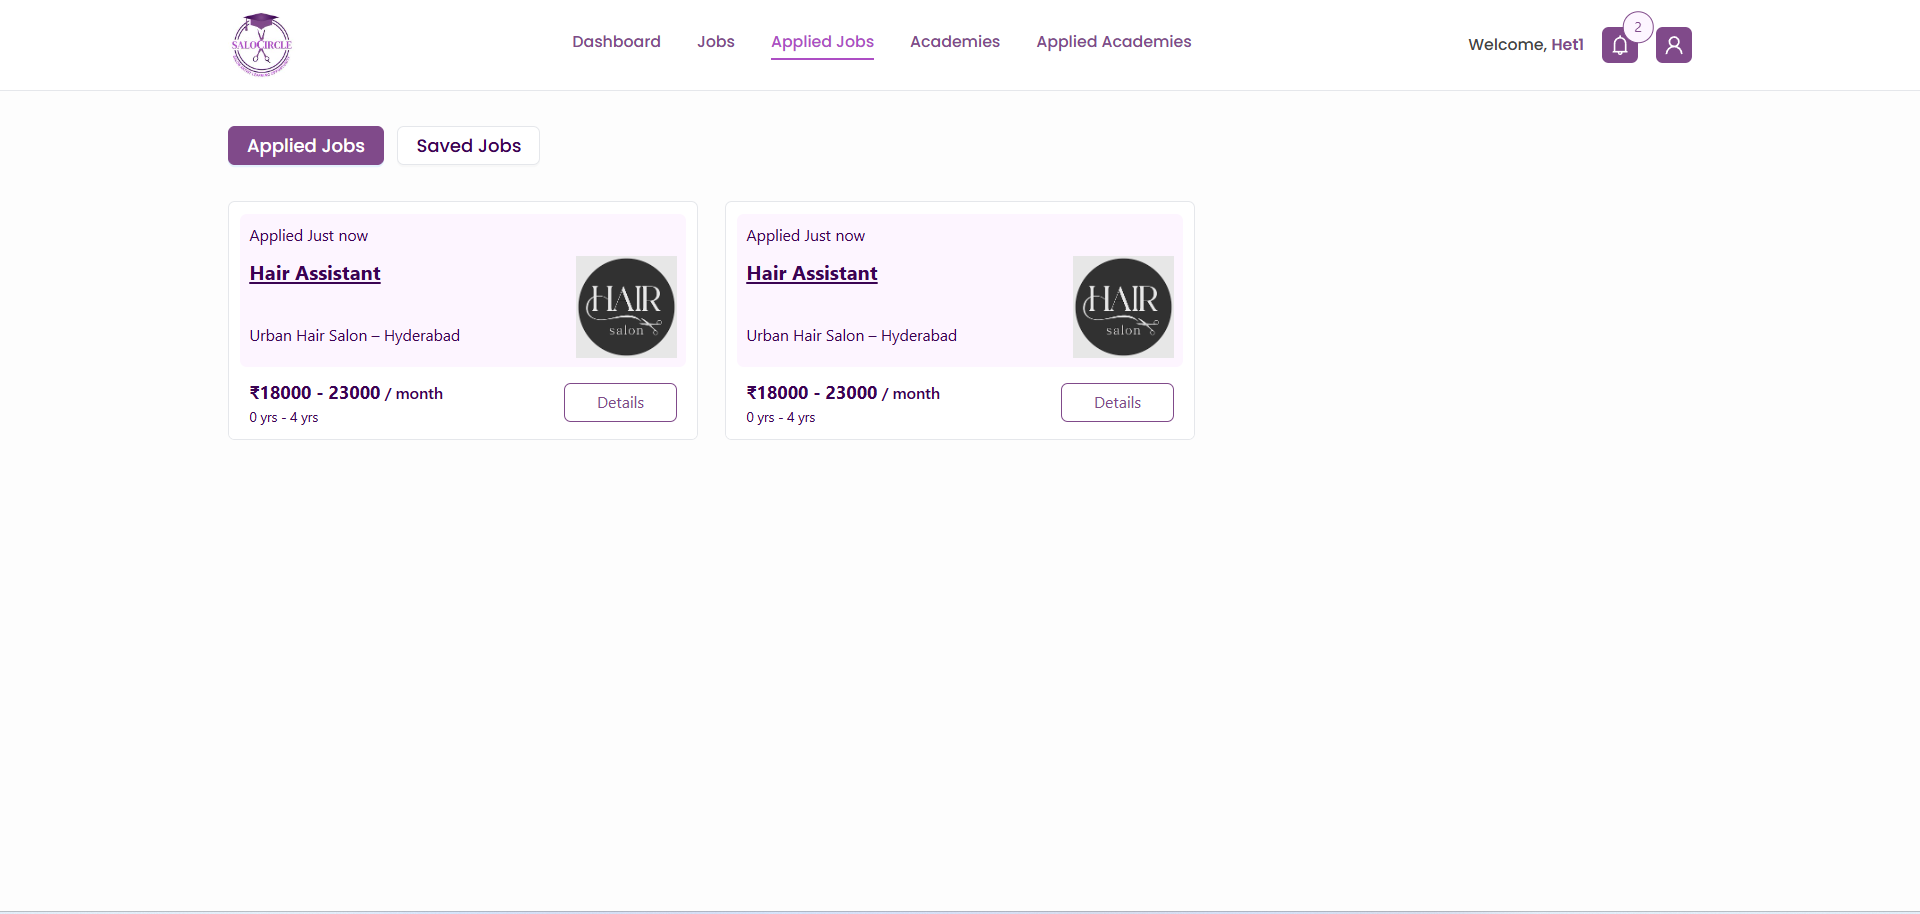Open the user profile icon
The image size is (1920, 914).
tap(1673, 45)
